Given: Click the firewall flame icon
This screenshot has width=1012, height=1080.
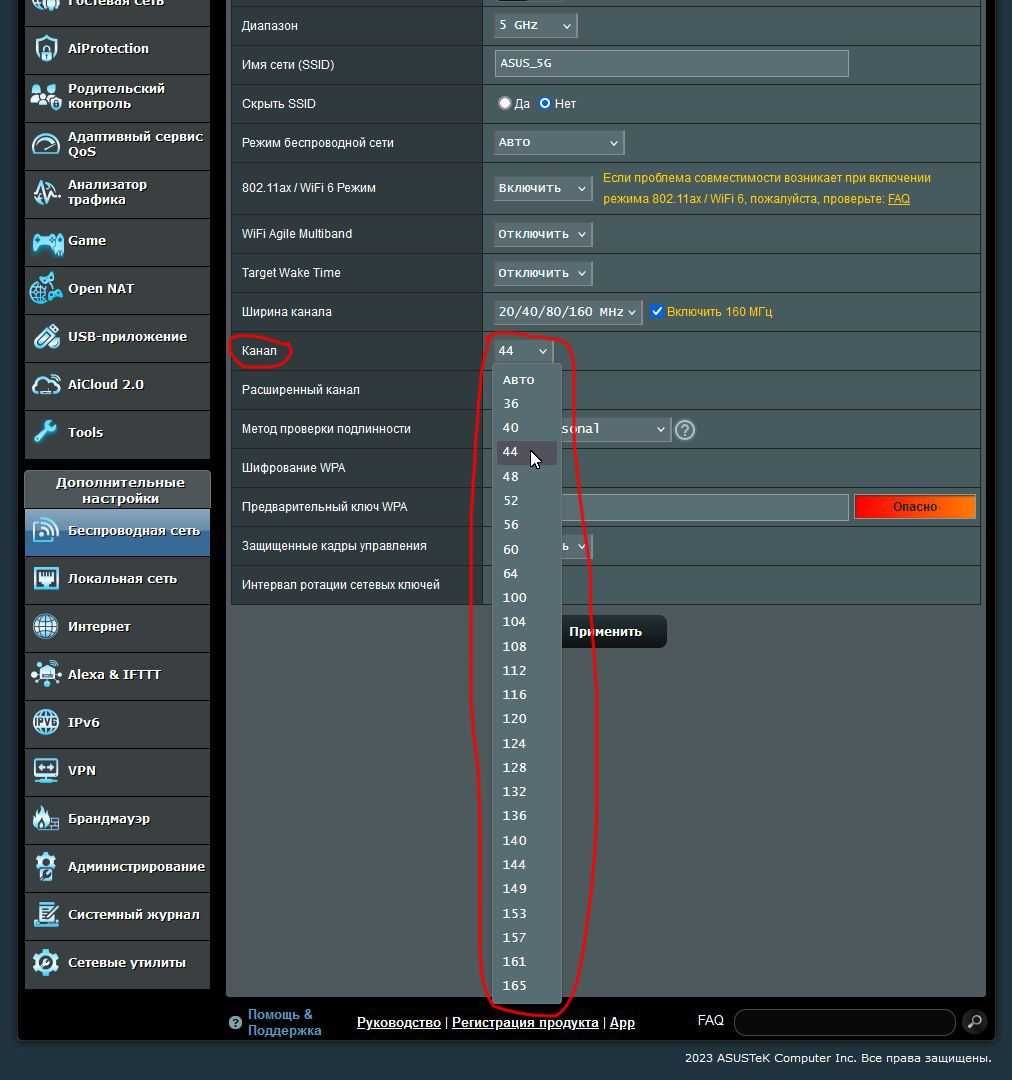Looking at the screenshot, I should coord(45,818).
